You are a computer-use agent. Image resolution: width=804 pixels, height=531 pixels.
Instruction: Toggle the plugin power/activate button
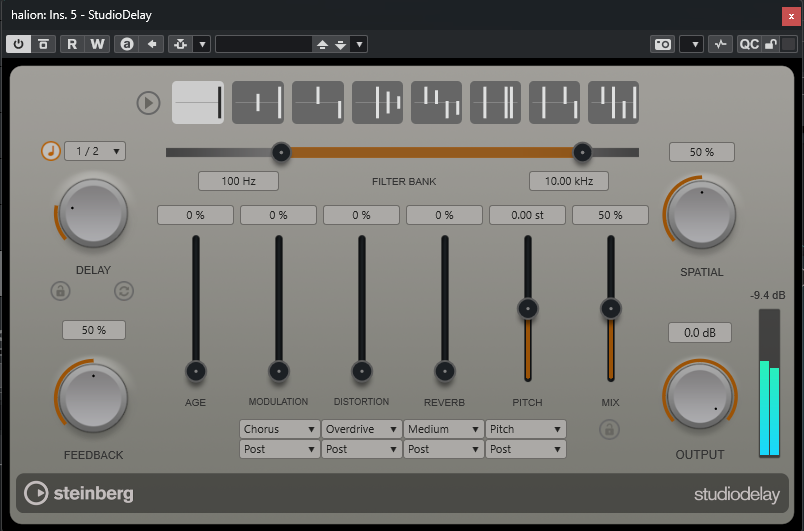tap(18, 44)
